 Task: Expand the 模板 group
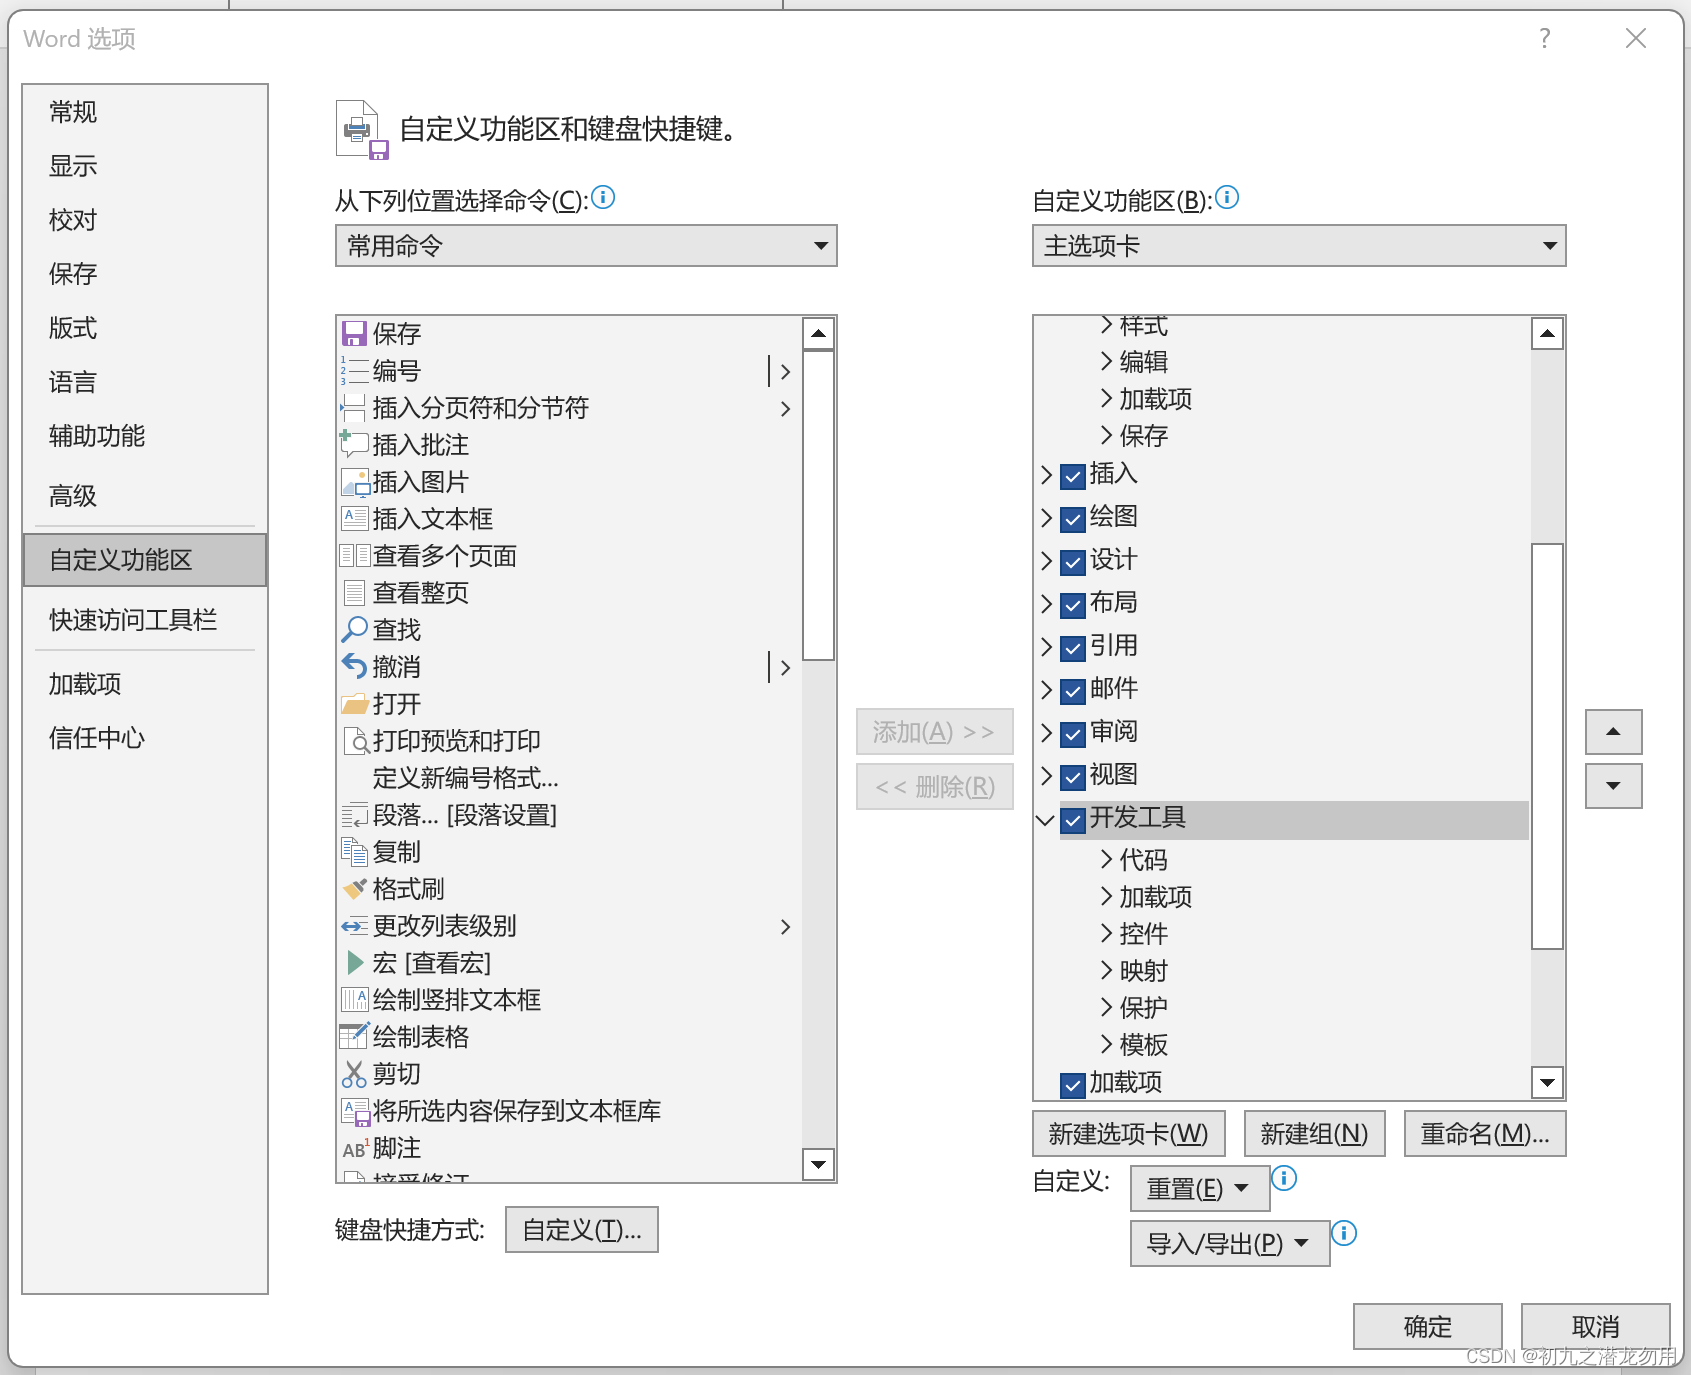click(x=1106, y=1044)
